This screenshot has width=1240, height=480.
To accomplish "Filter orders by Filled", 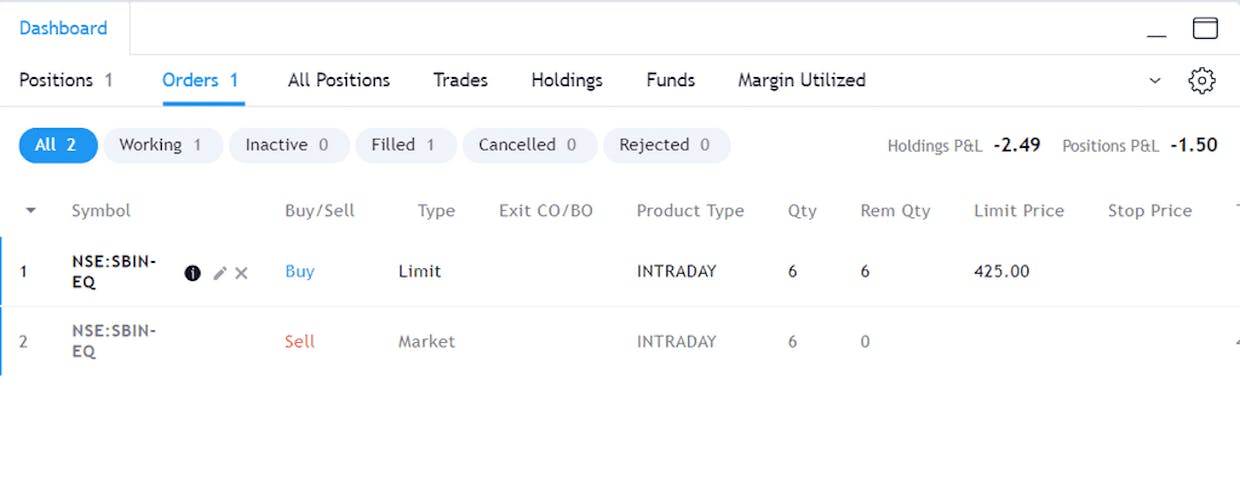I will click(x=405, y=145).
